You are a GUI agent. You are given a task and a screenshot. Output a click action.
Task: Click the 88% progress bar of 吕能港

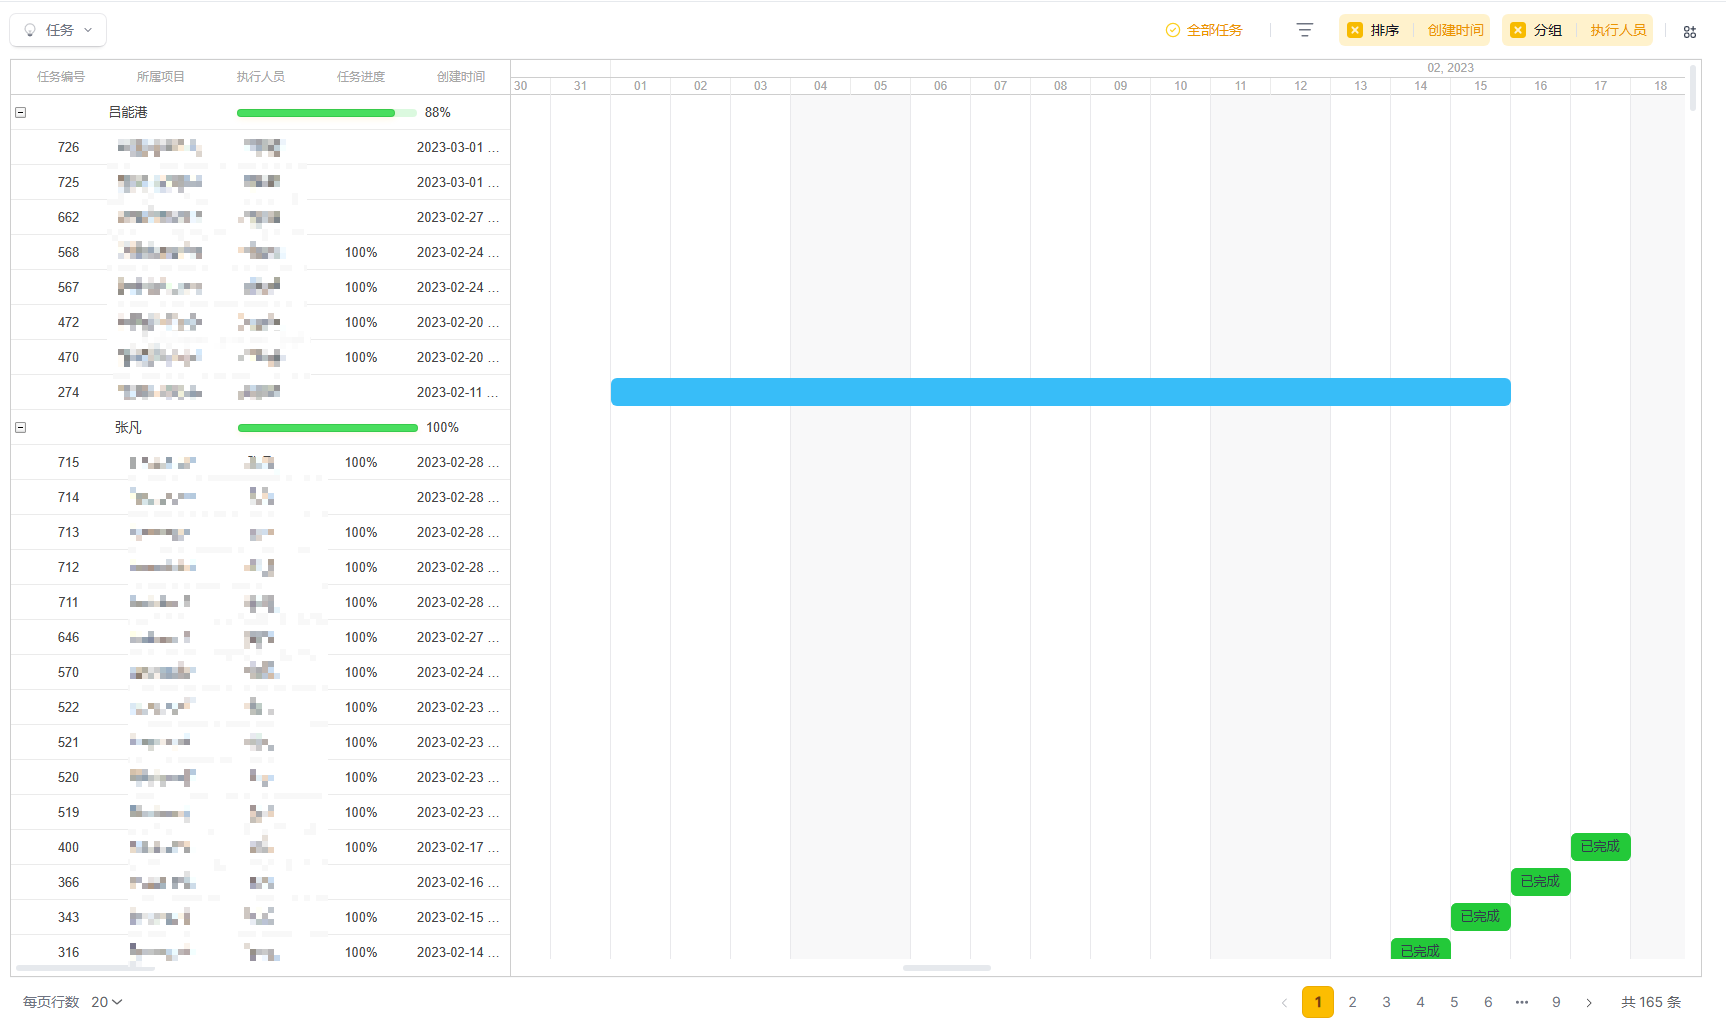(326, 113)
